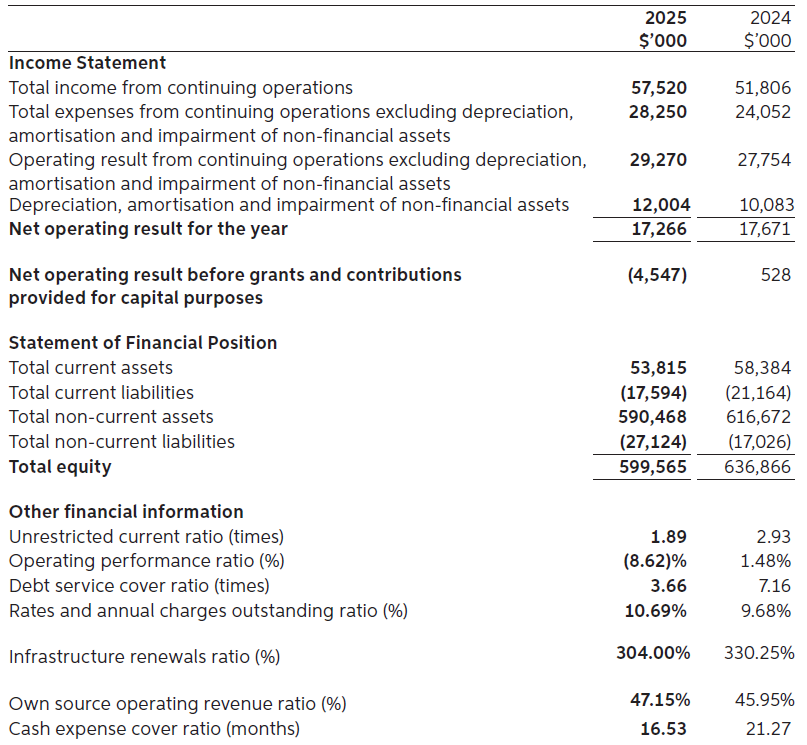Select the Income Statement section heading
Screen dimensions: 807x745
click(87, 63)
